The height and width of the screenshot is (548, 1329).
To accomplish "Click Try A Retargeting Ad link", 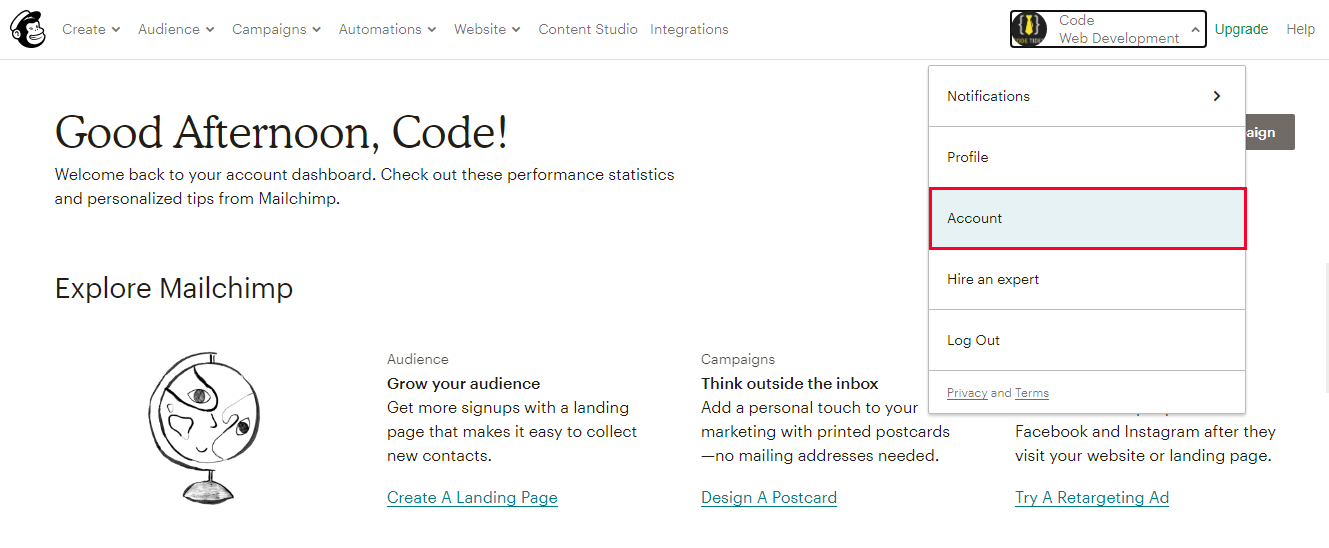I will tap(1092, 497).
